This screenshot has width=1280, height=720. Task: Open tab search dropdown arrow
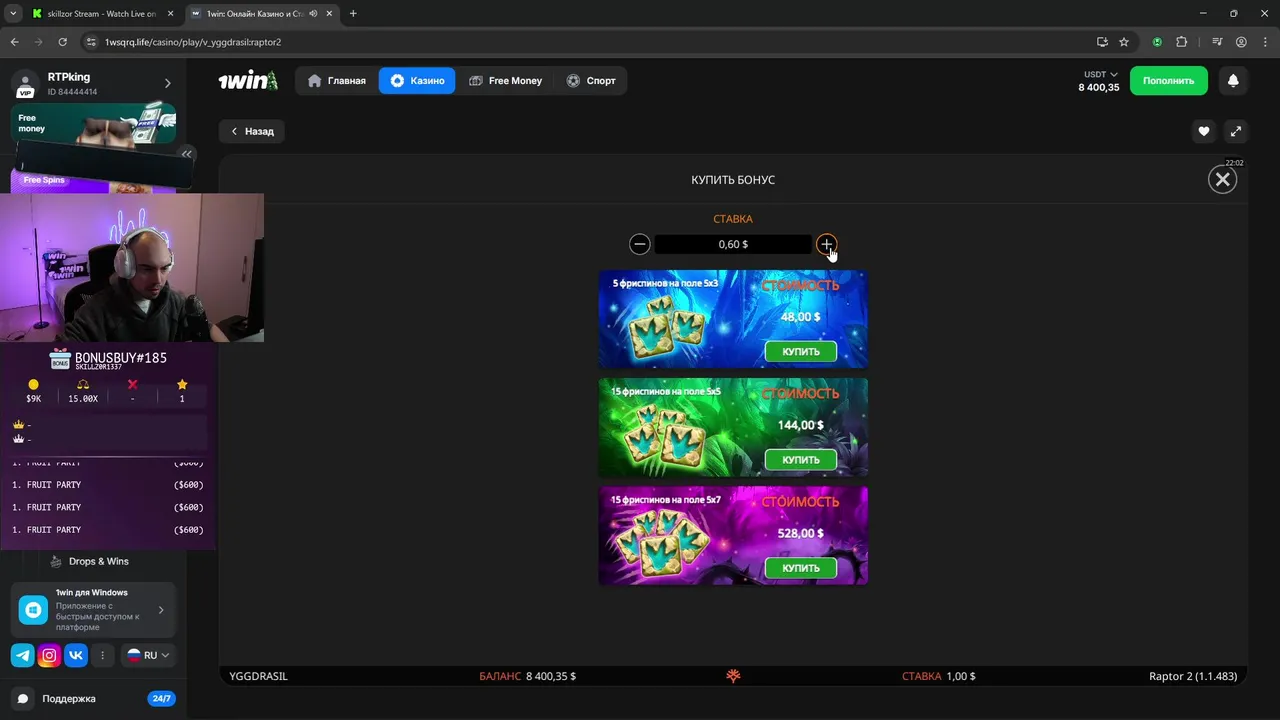12,14
